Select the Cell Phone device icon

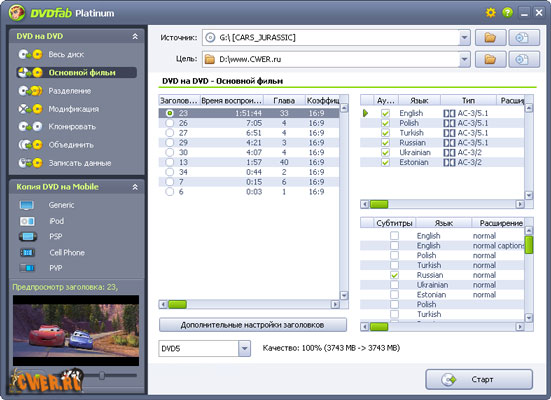coord(27,252)
